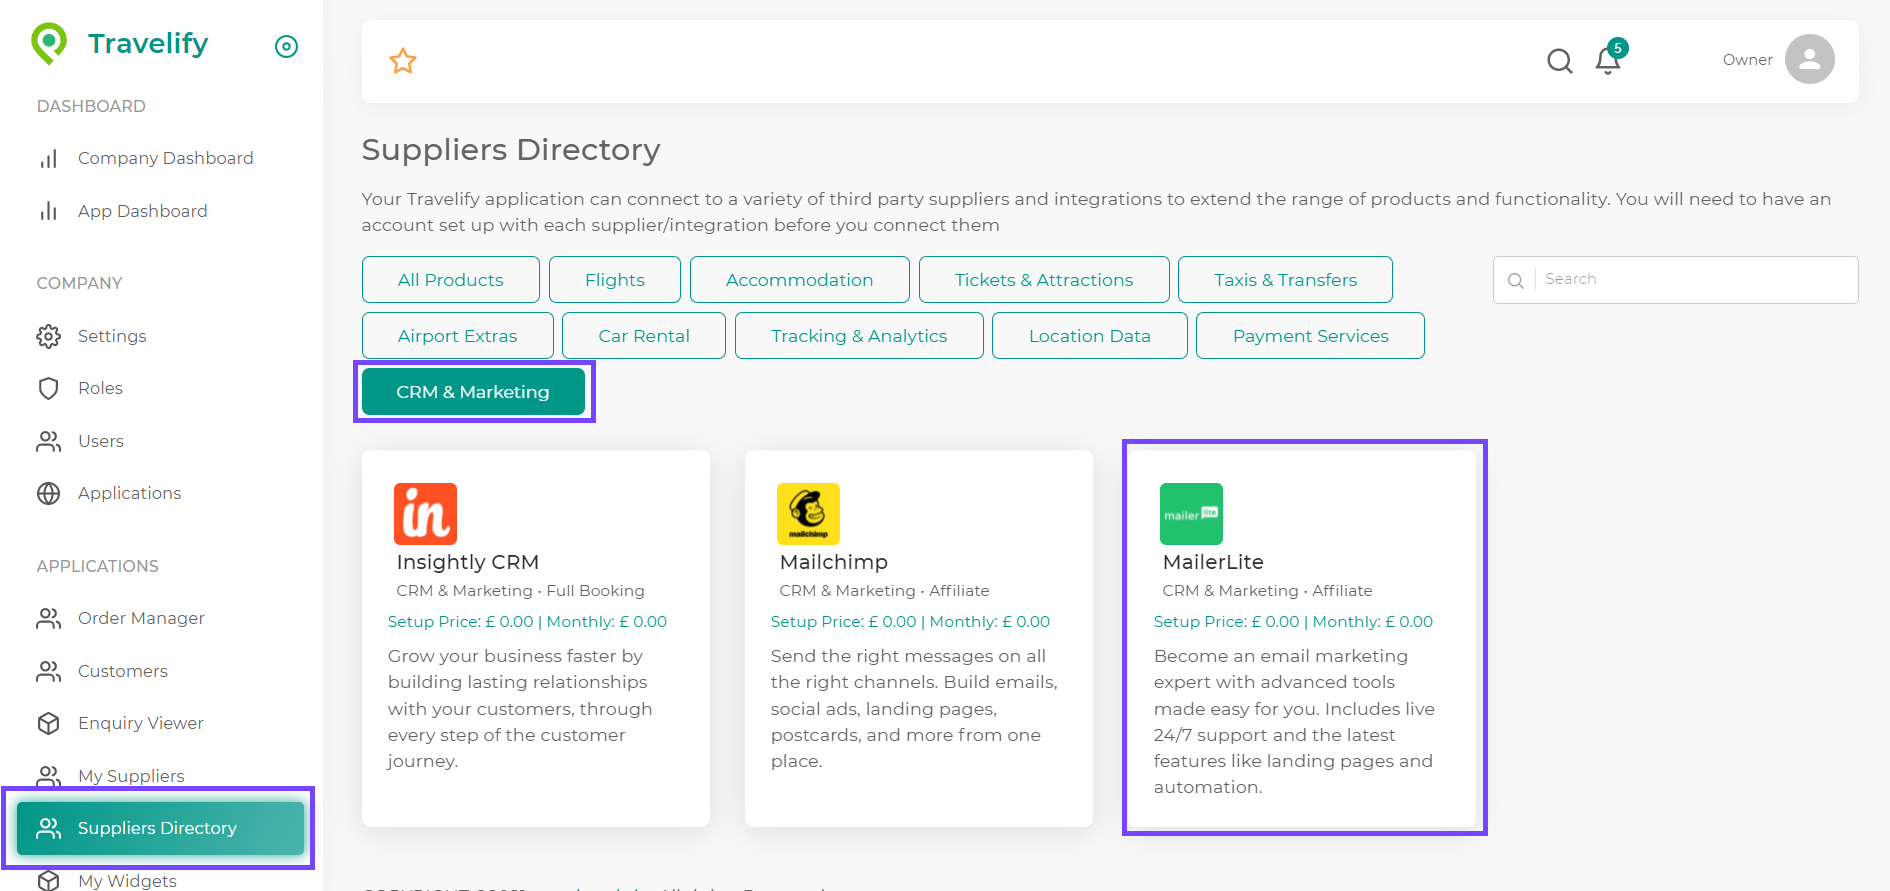The height and width of the screenshot is (891, 1890).
Task: Open the Roles shield icon
Action: click(48, 388)
